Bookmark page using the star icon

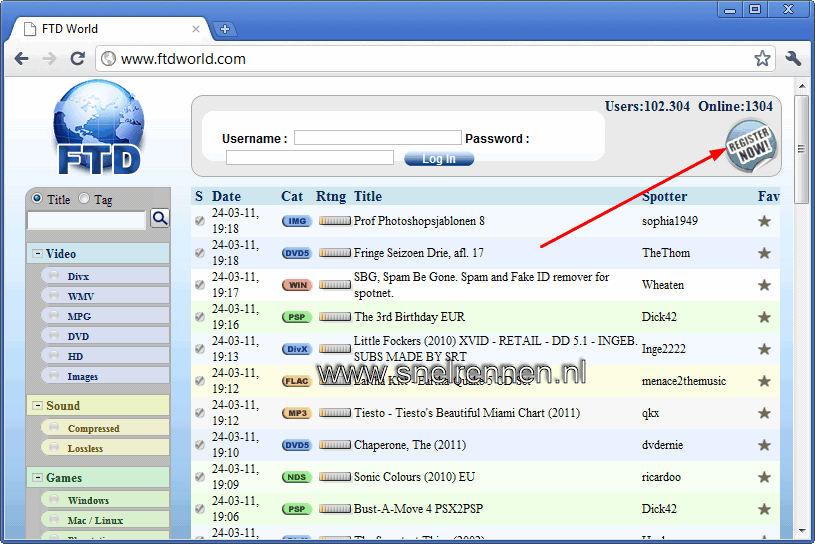762,58
